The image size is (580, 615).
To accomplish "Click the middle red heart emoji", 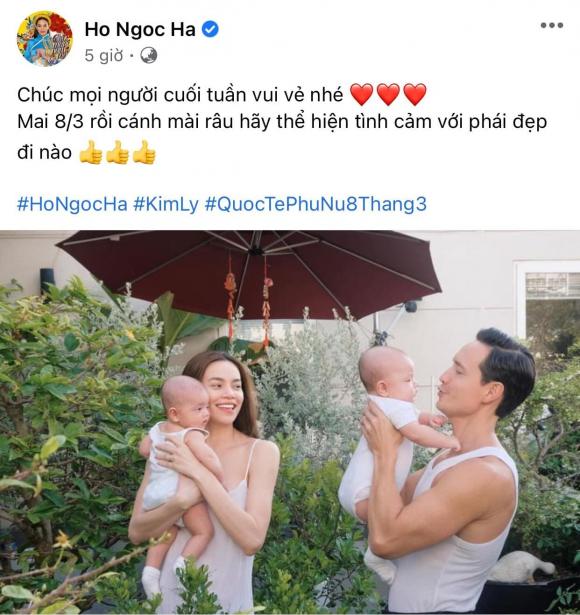I will (x=388, y=95).
